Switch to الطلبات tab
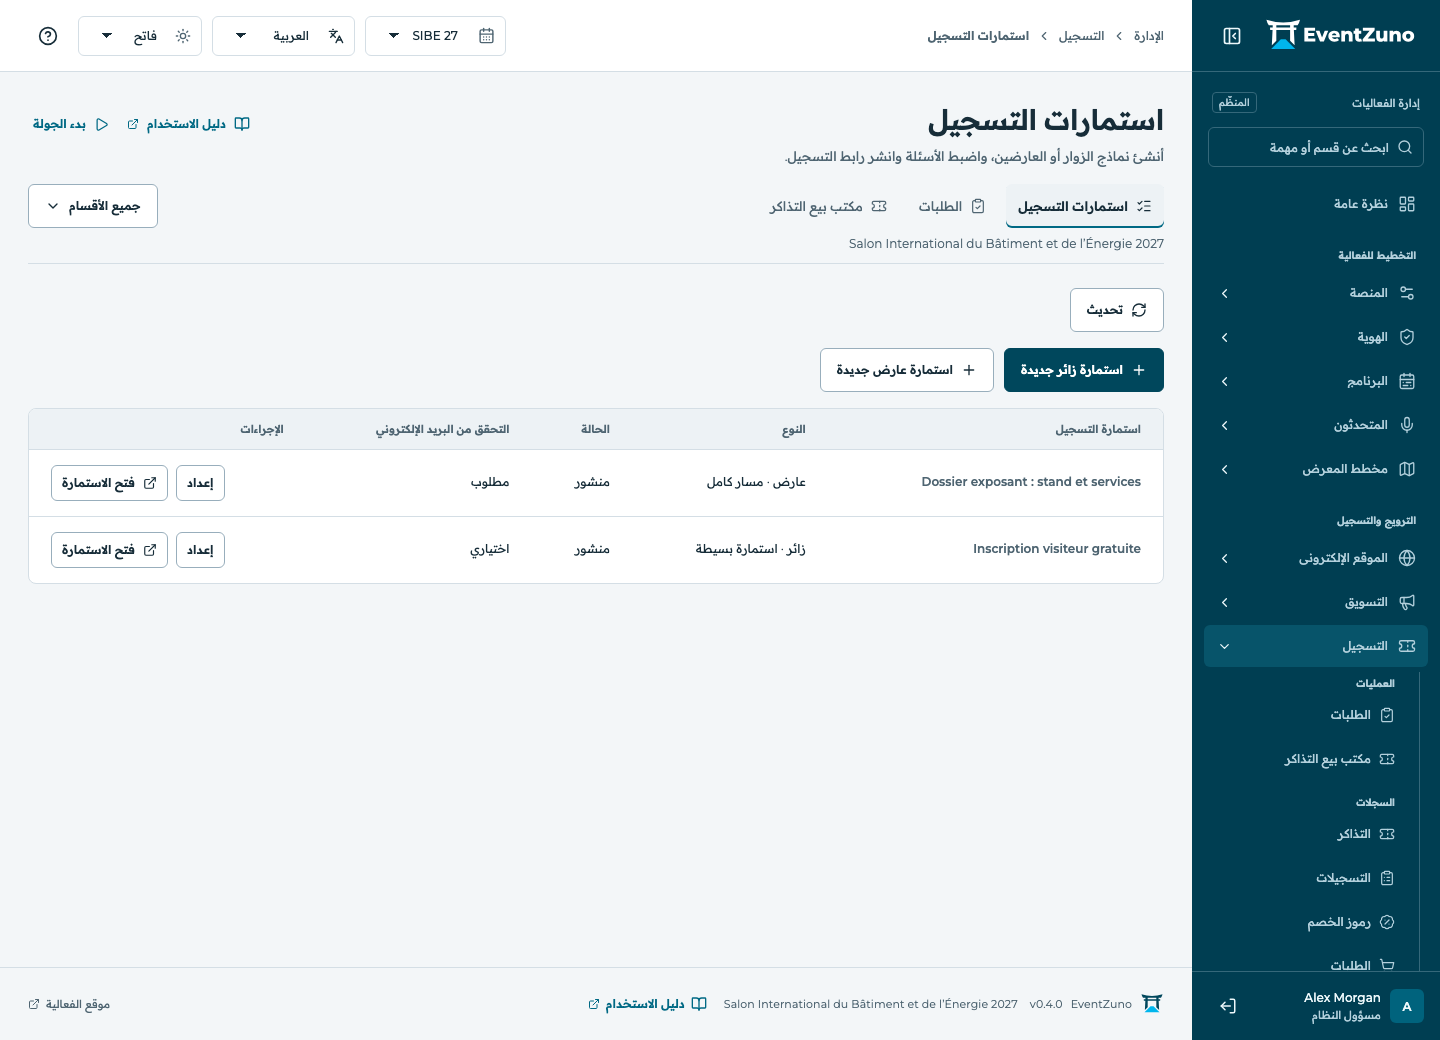 click(x=952, y=206)
